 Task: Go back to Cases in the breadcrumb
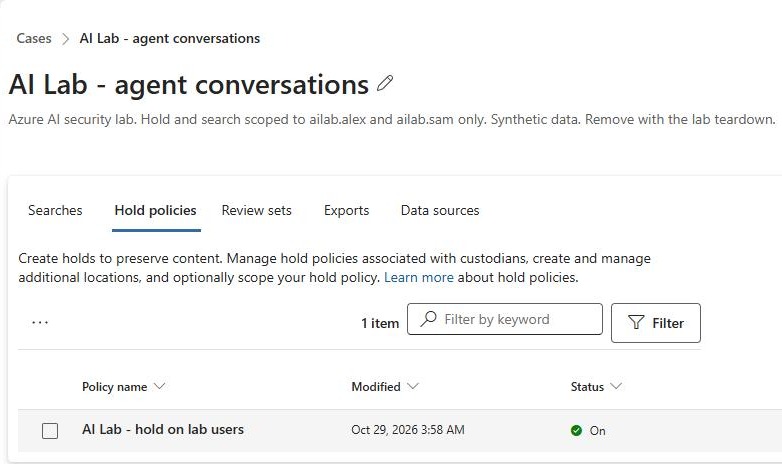pos(34,38)
